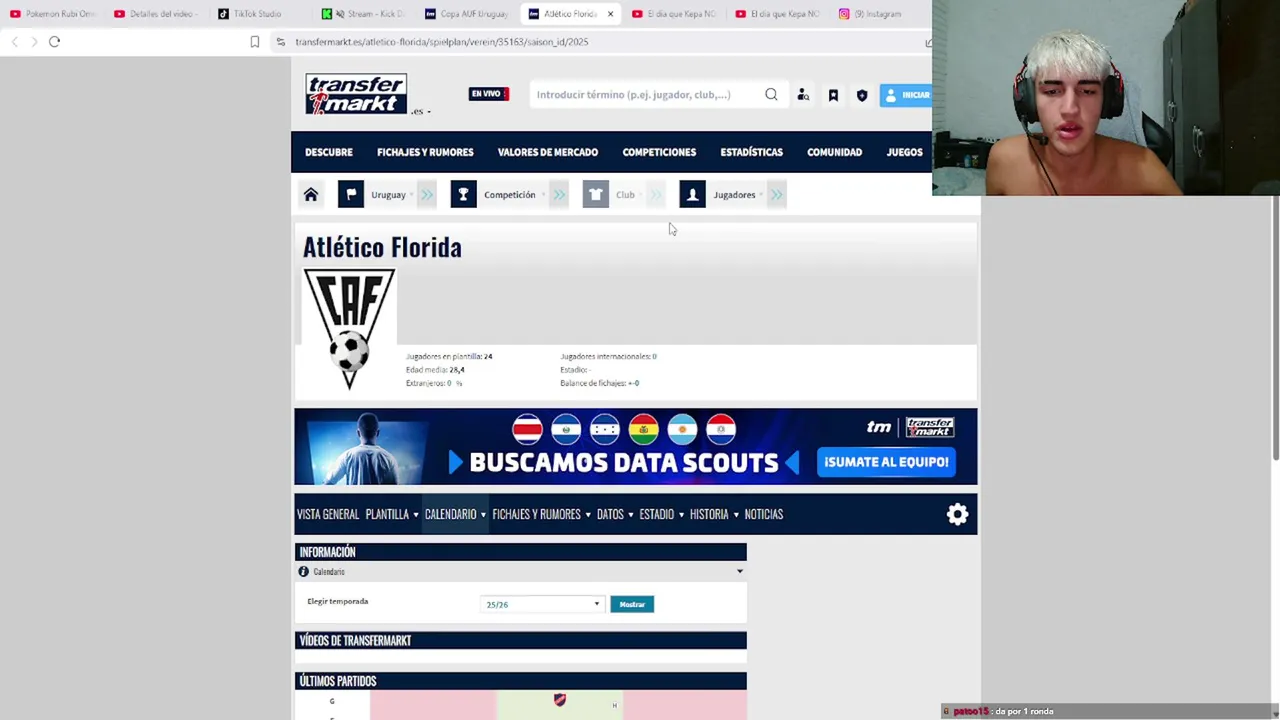The image size is (1280, 720).
Task: Click the site settings icon beside the URL
Action: click(281, 42)
